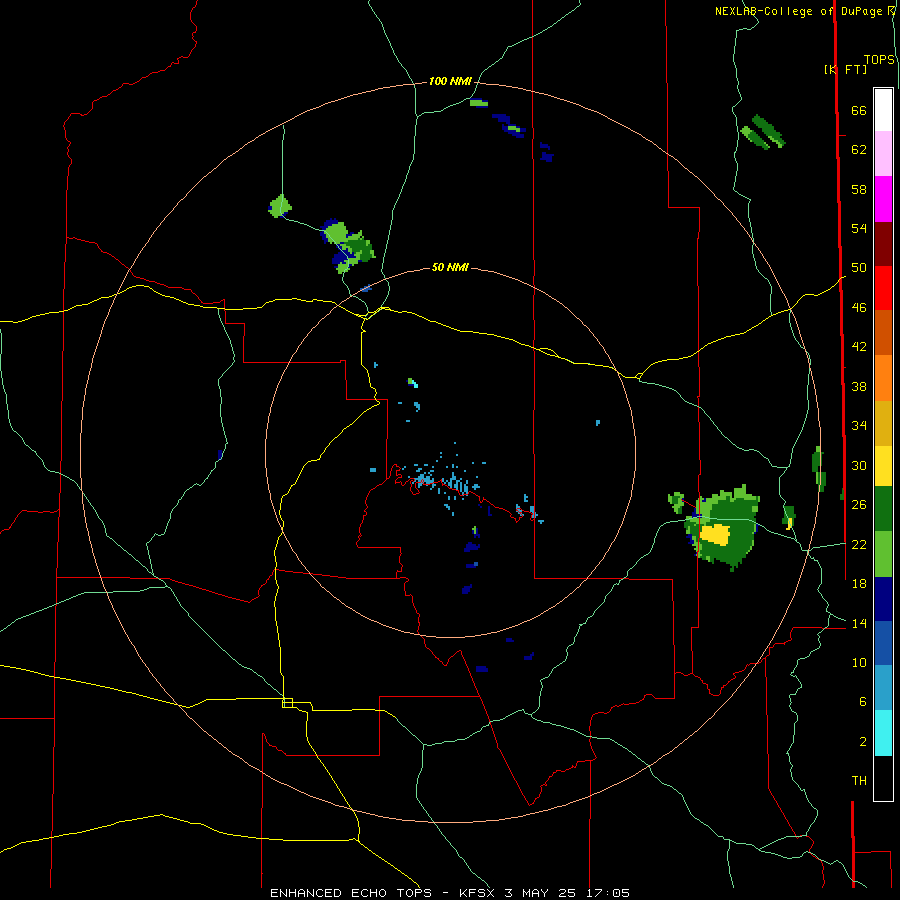The image size is (900, 900).
Task: Click the "KFSX" radar site identifier
Action: (x=476, y=893)
